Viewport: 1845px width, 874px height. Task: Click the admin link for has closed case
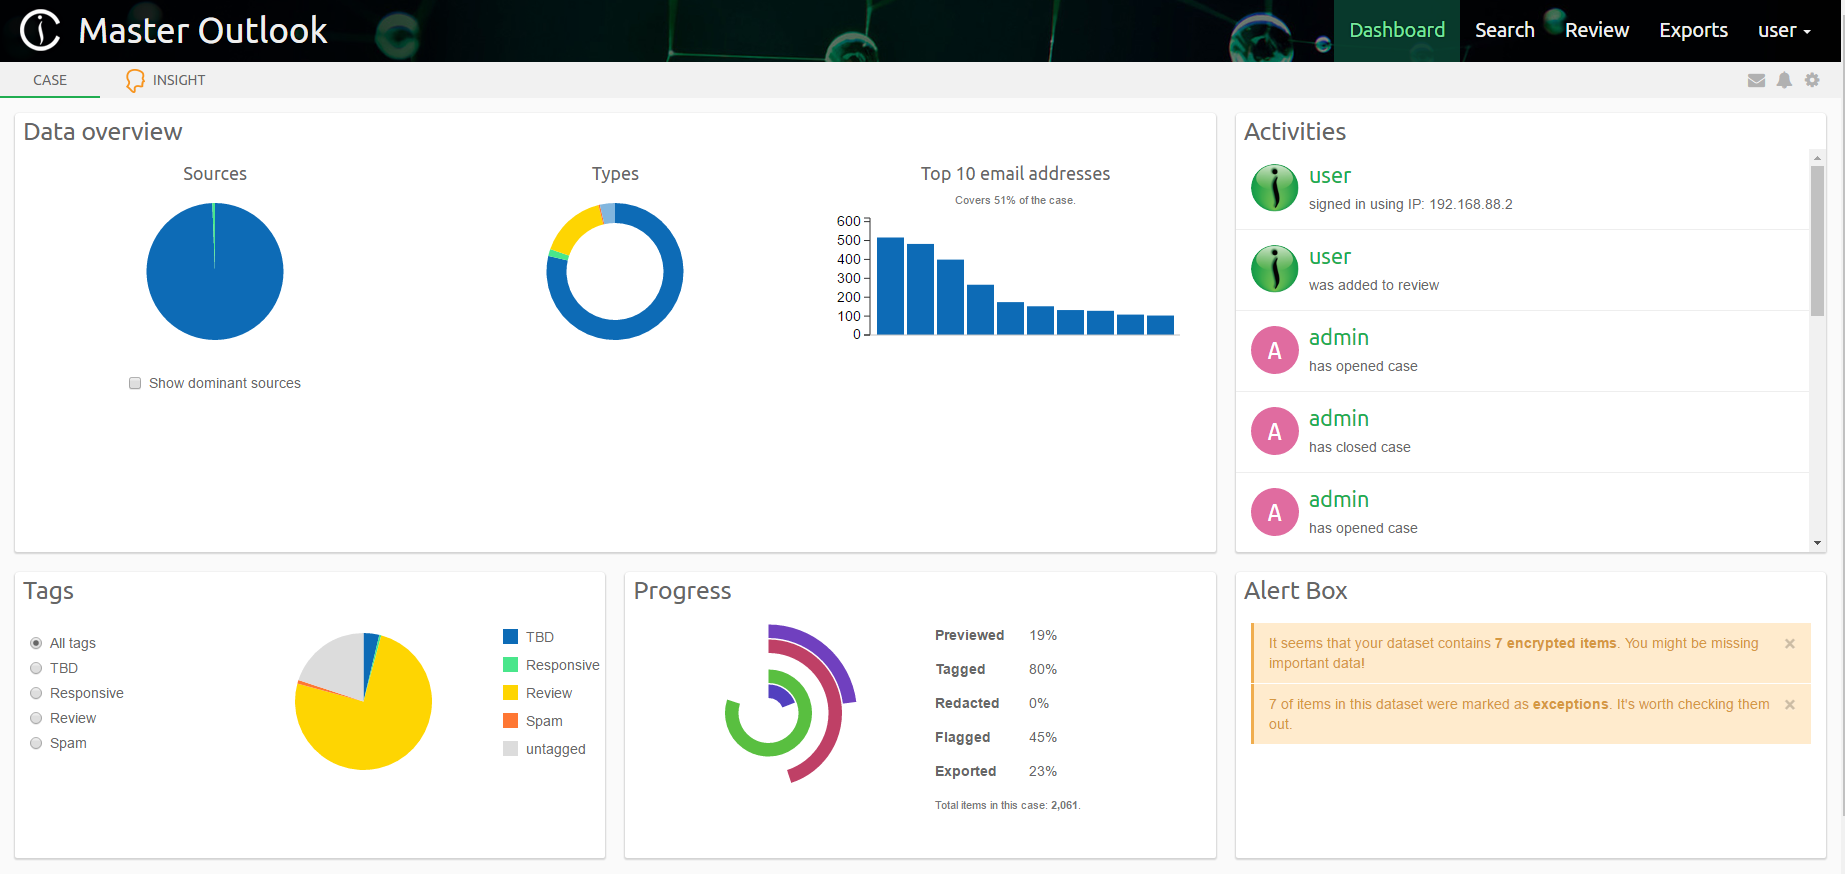pos(1338,418)
